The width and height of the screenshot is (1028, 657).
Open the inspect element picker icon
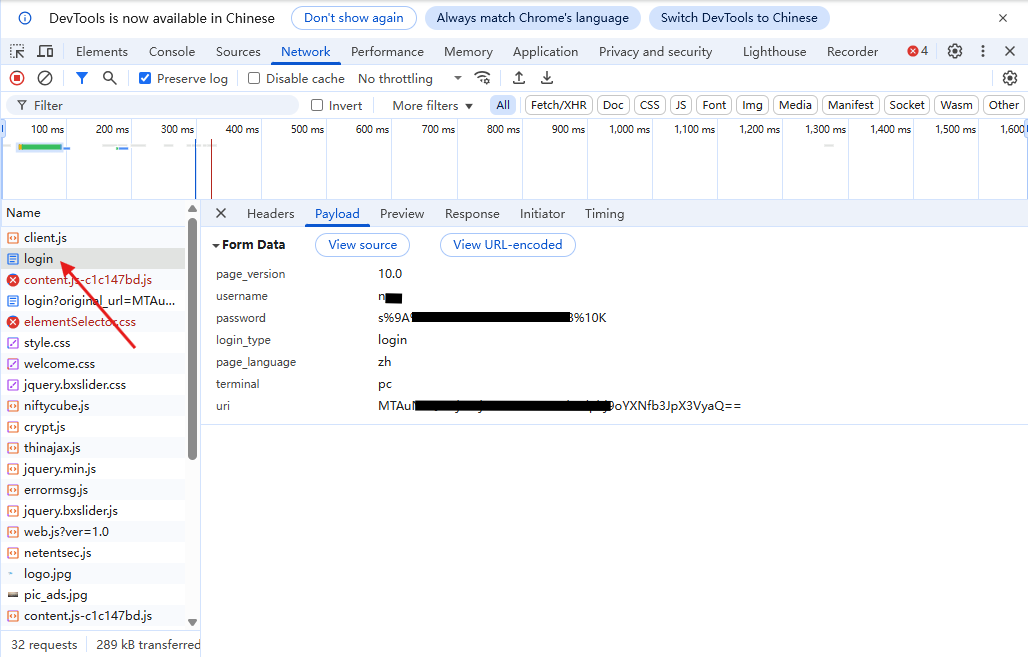[x=16, y=51]
